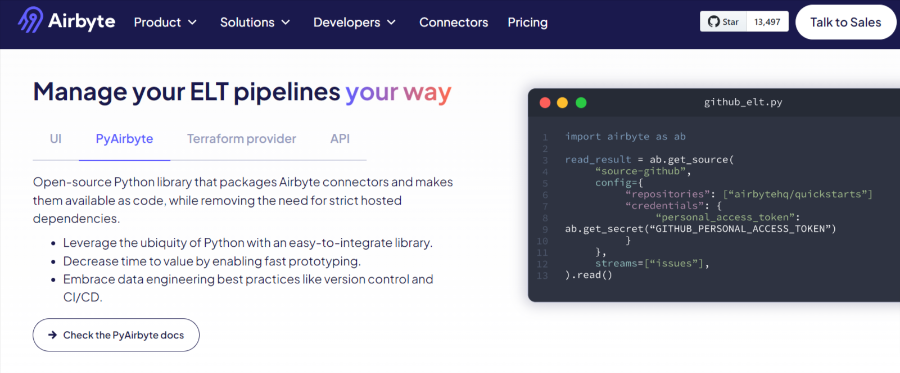The height and width of the screenshot is (373, 900).
Task: Click the red dot in code window
Action: click(545, 103)
